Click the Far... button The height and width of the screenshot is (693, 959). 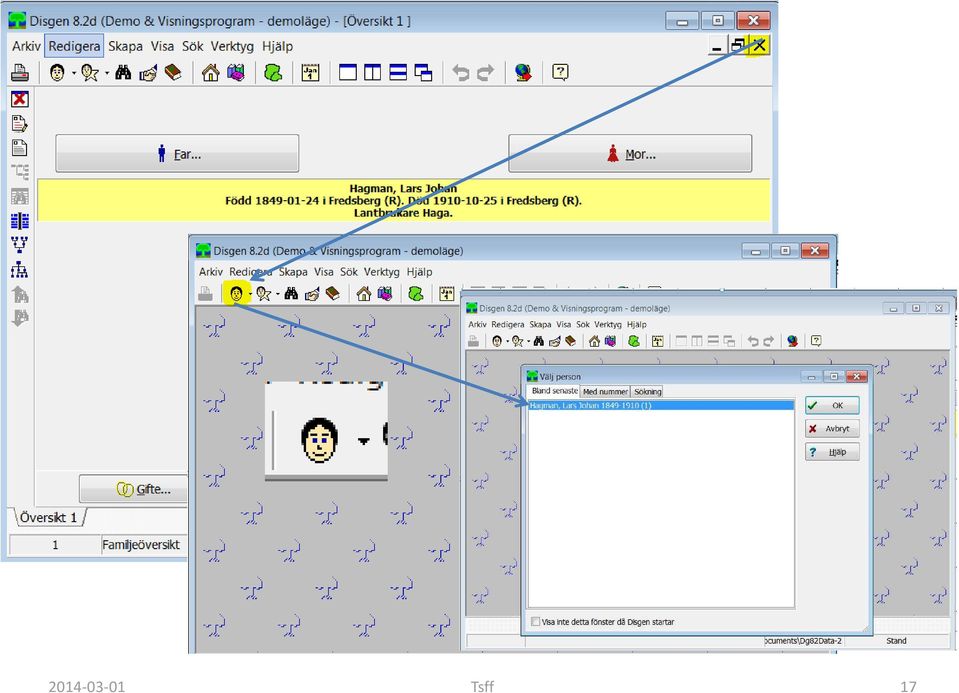(x=177, y=154)
